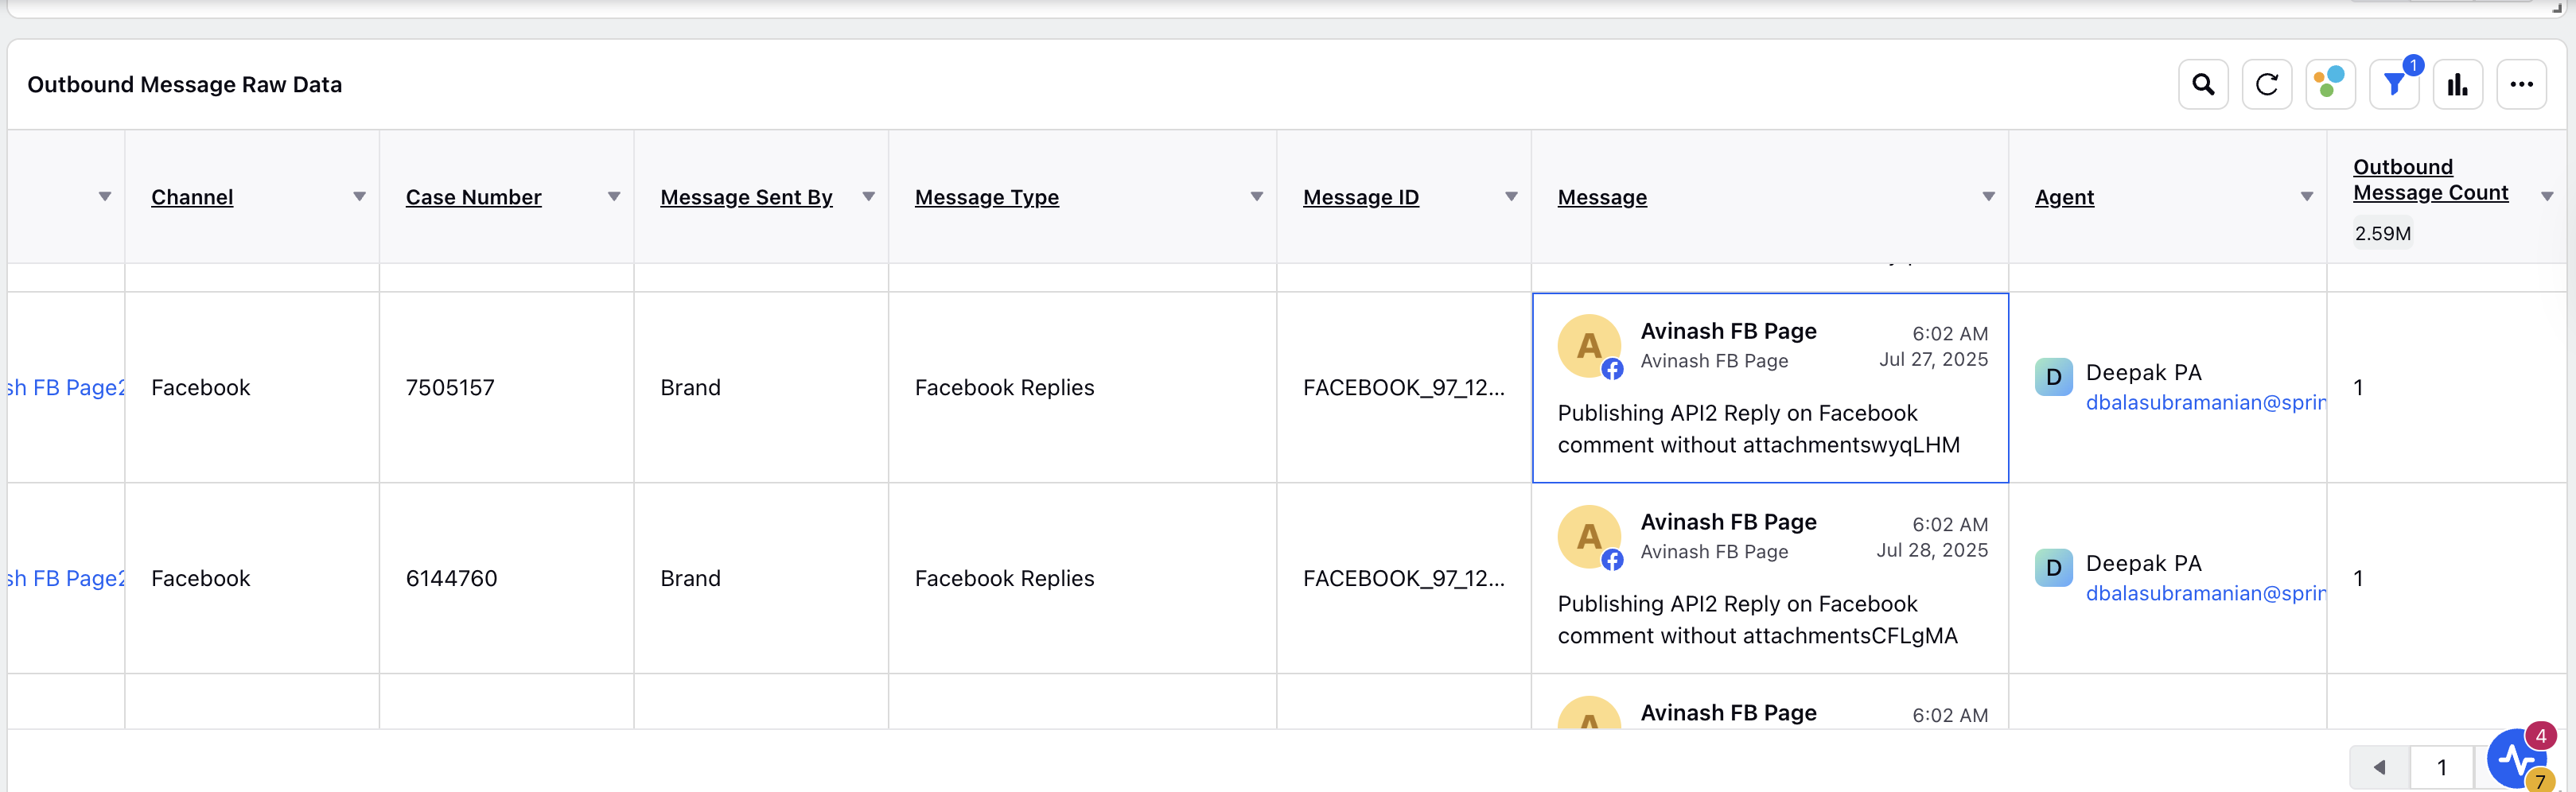Sort by the Case Number column header
Viewport: 2576px width, 792px height.
[x=473, y=197]
